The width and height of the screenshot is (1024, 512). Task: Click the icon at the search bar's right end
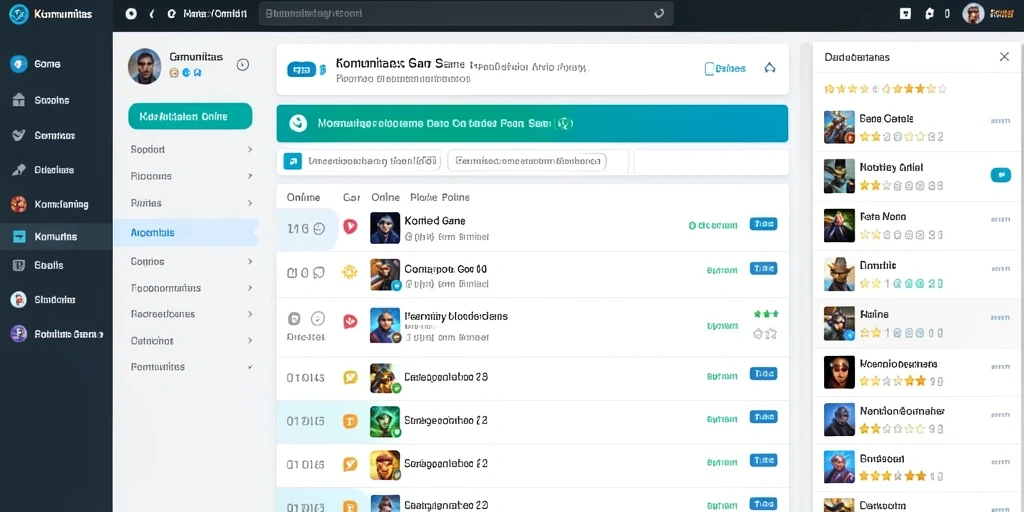pos(659,13)
